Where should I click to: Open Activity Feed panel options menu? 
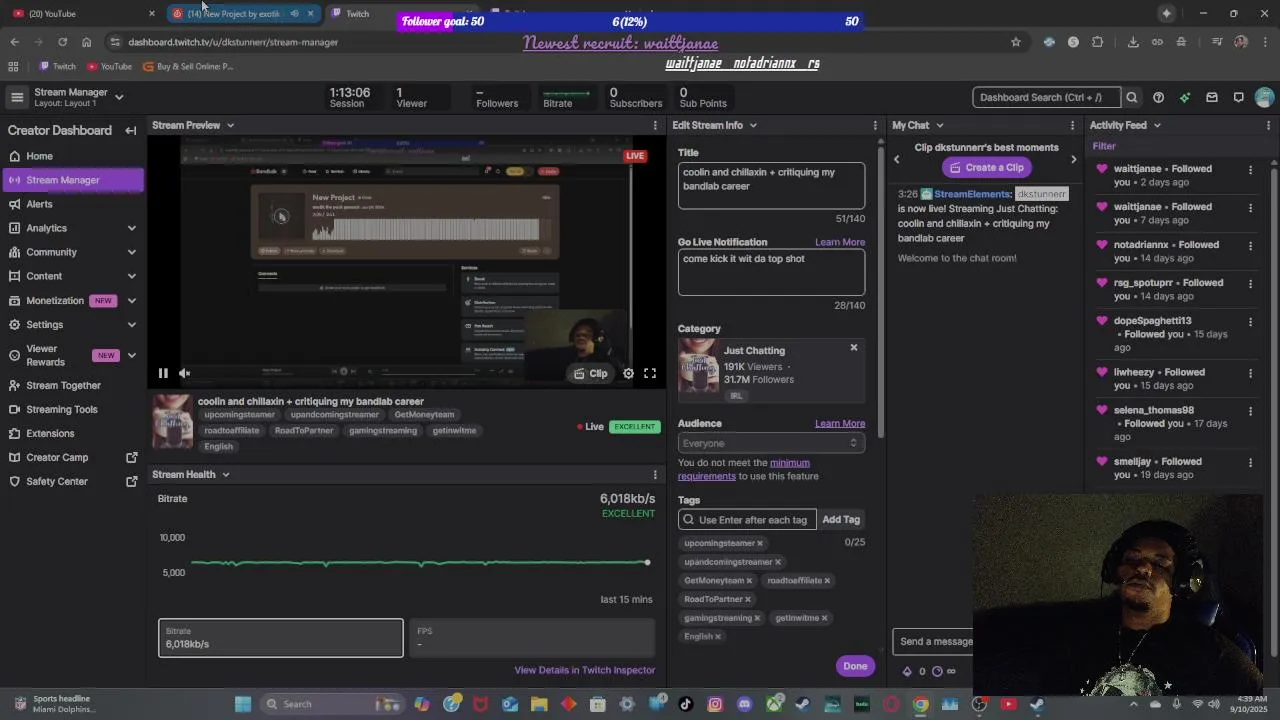(x=1270, y=125)
